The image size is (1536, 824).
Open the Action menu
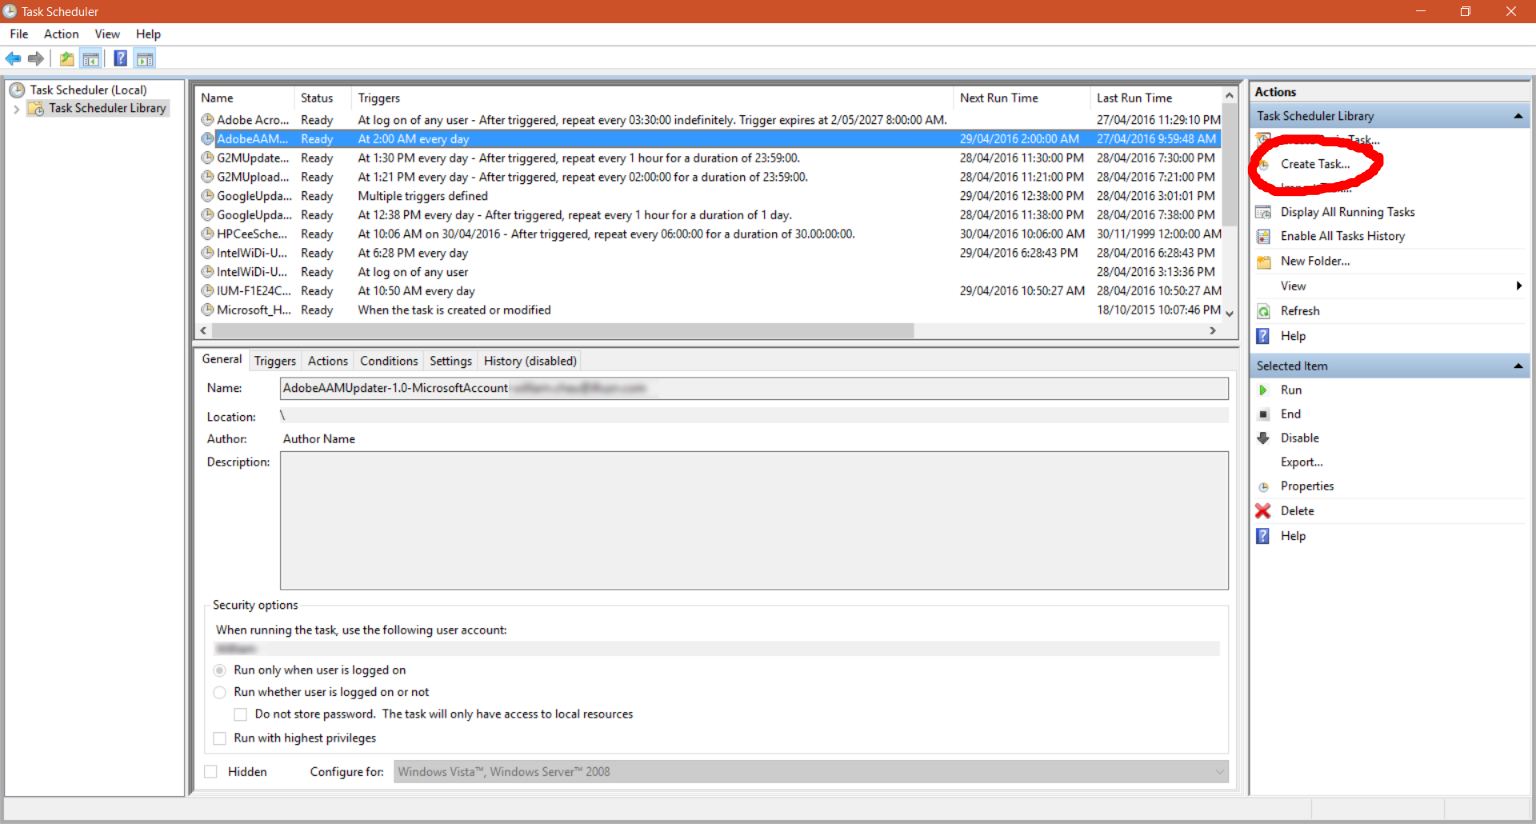pyautogui.click(x=61, y=34)
